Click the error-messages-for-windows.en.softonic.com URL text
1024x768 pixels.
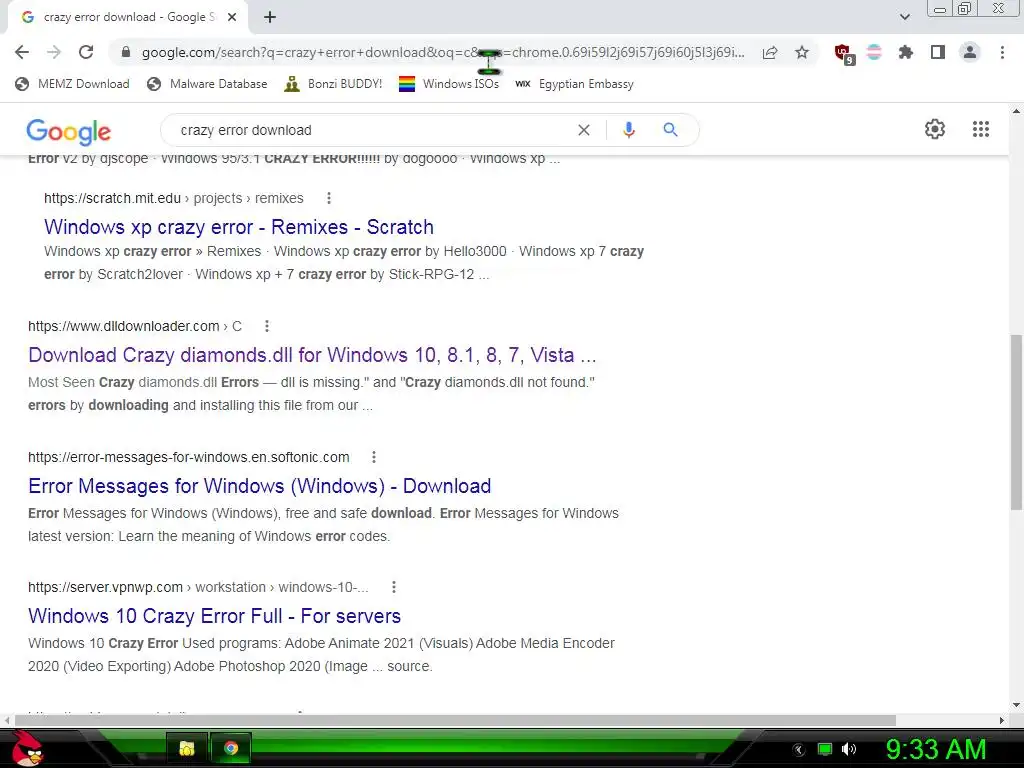point(189,457)
